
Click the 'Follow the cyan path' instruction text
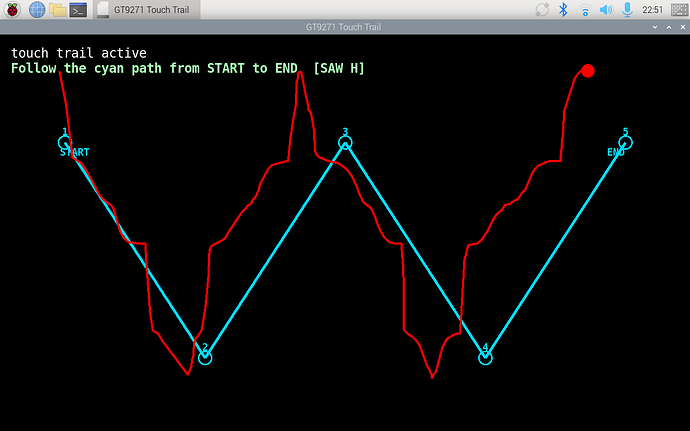tap(154, 68)
